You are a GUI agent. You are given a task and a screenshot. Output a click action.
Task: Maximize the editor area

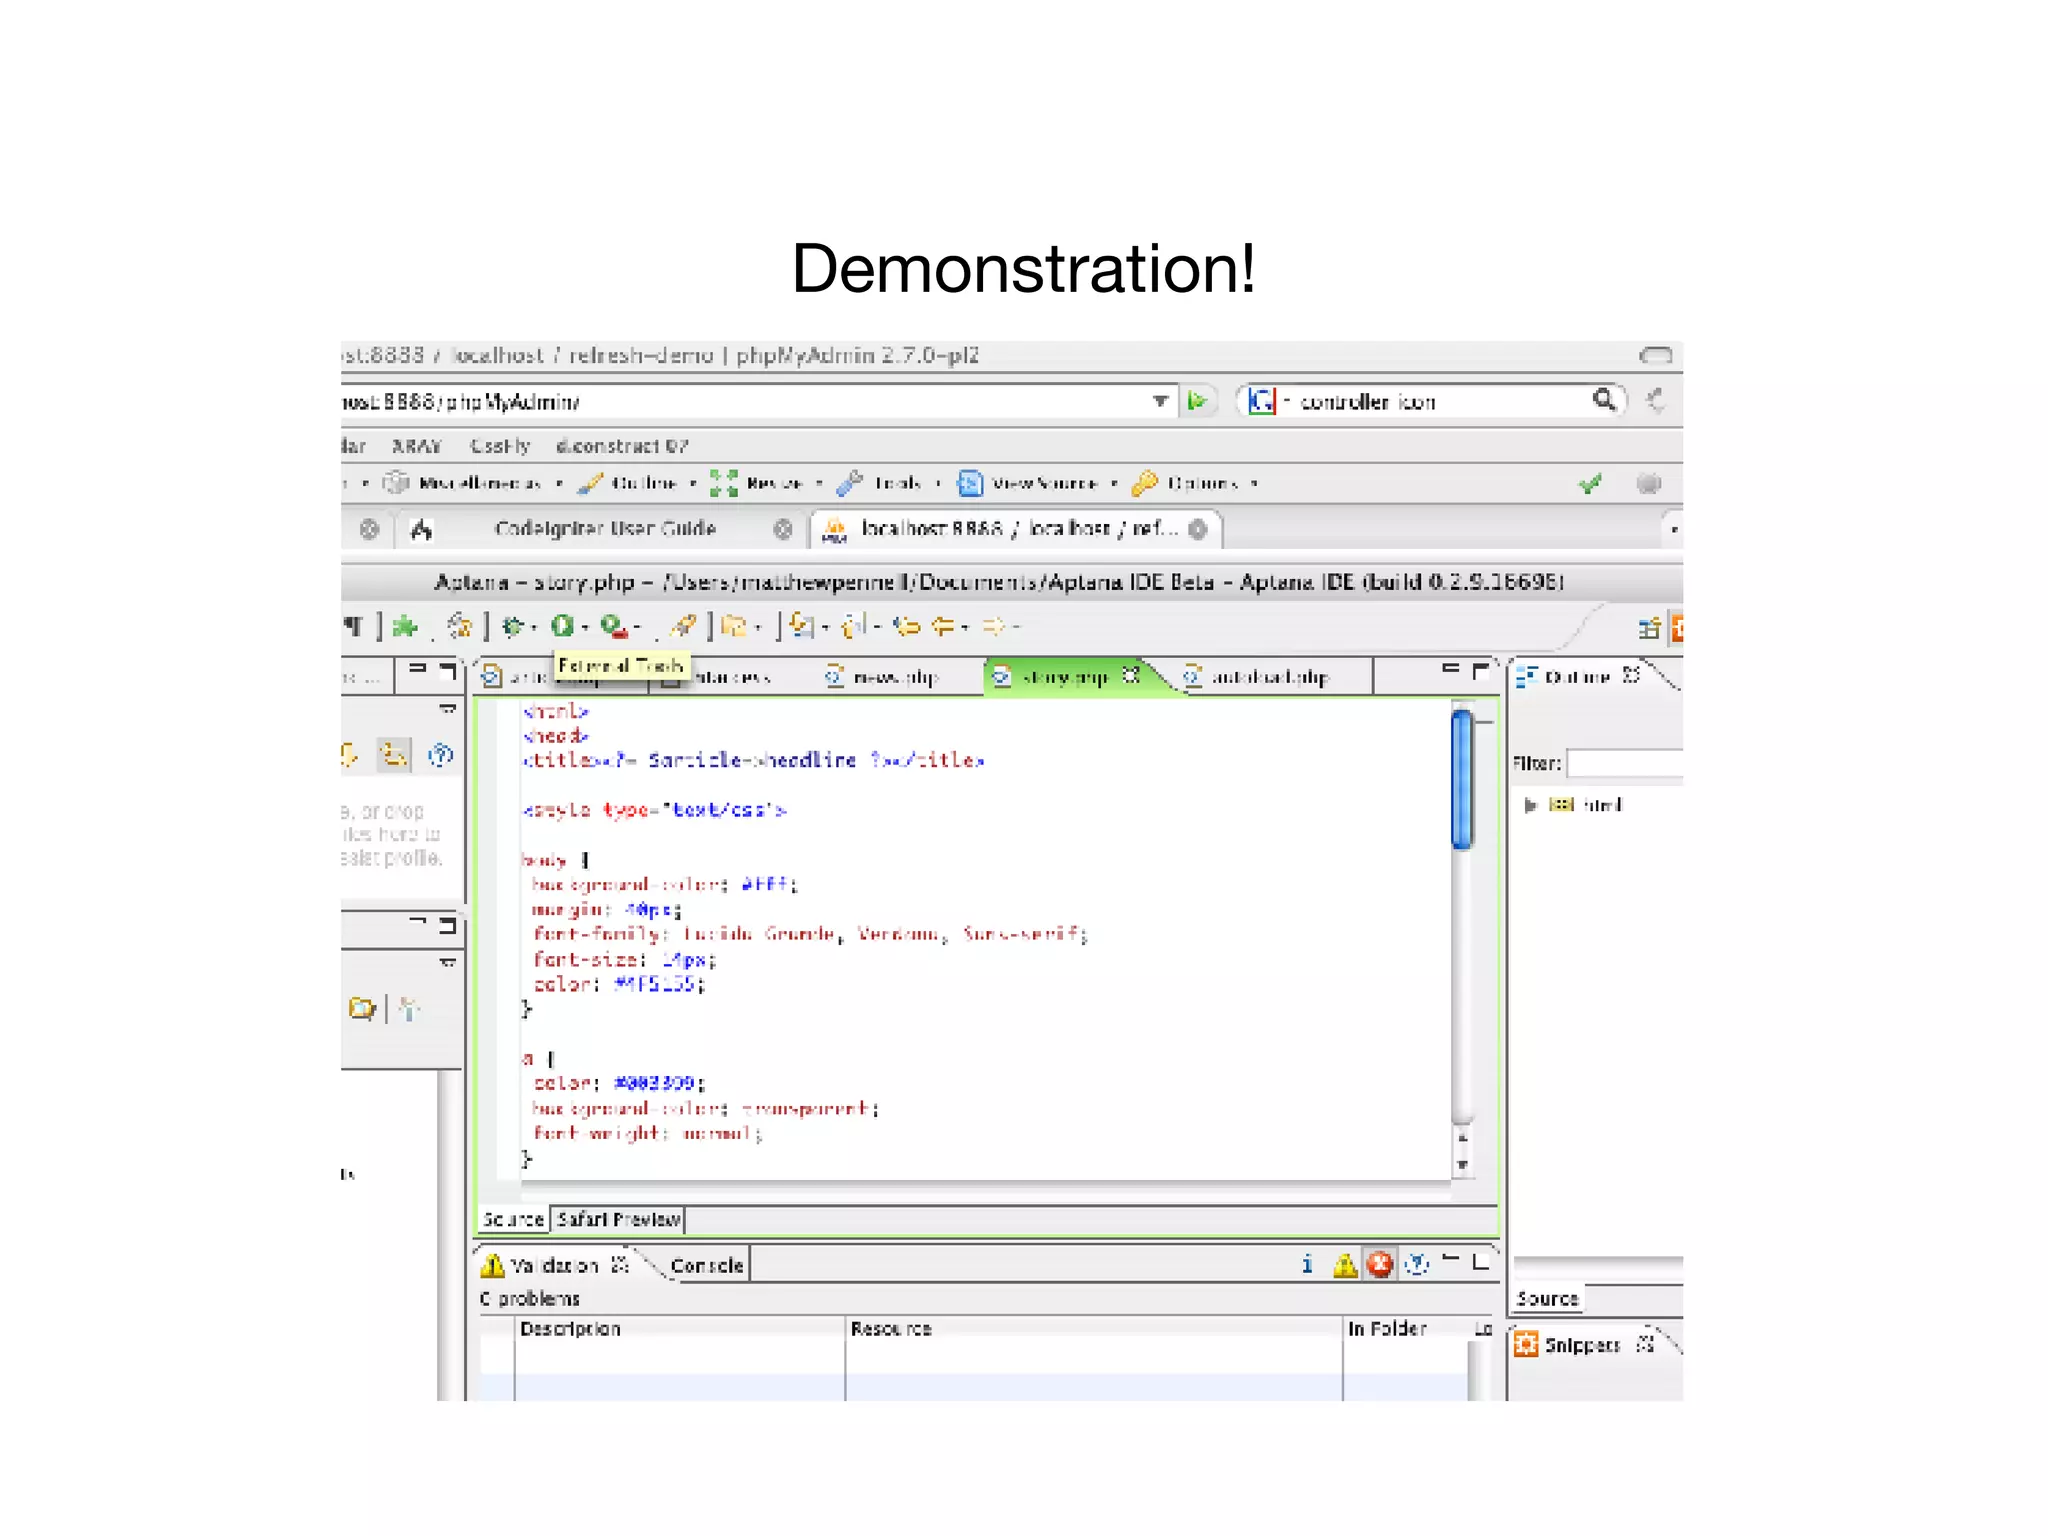pos(1481,671)
